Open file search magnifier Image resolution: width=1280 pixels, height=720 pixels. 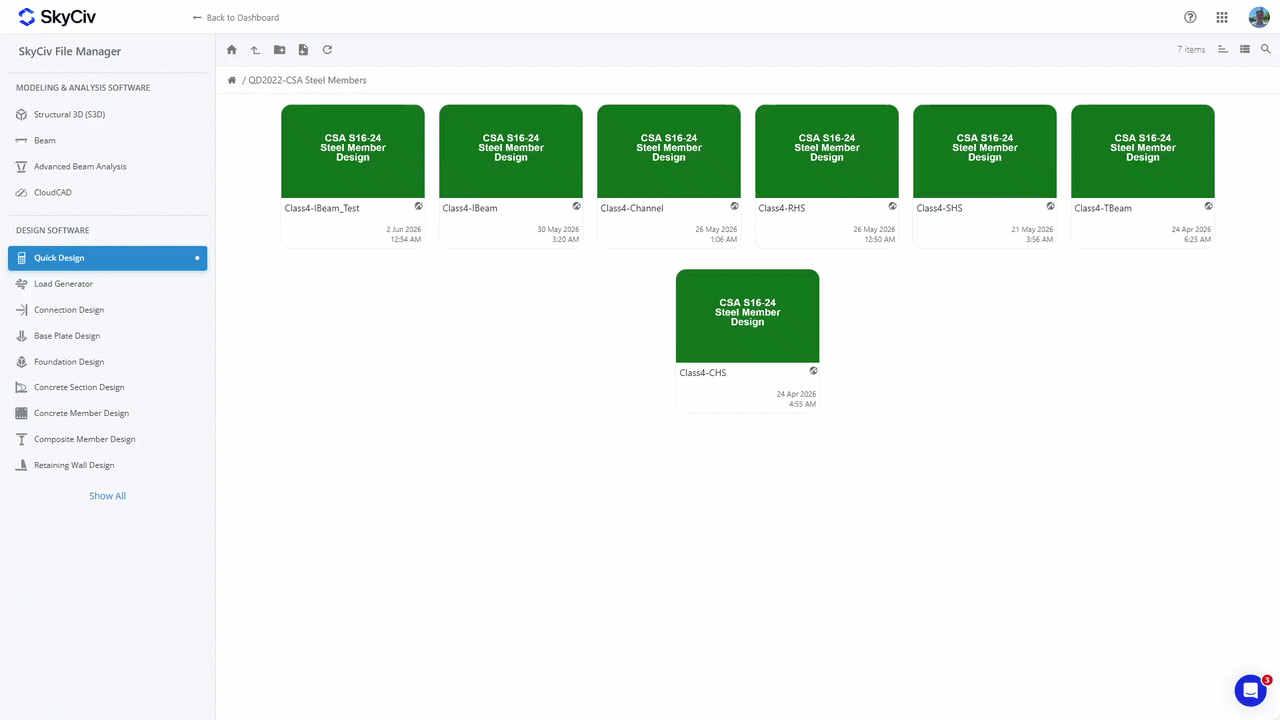(1266, 49)
